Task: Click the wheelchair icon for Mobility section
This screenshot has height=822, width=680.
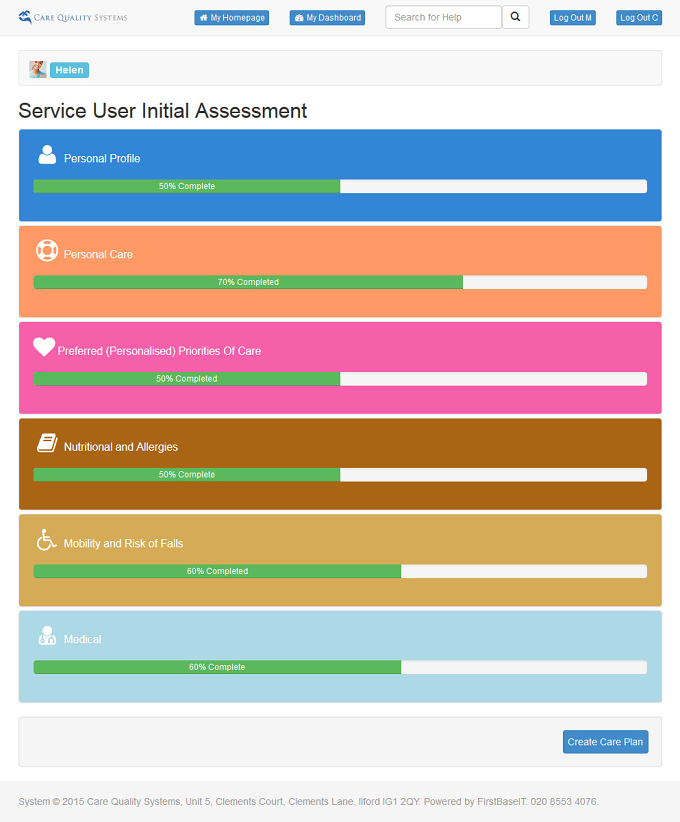Action: (x=46, y=539)
